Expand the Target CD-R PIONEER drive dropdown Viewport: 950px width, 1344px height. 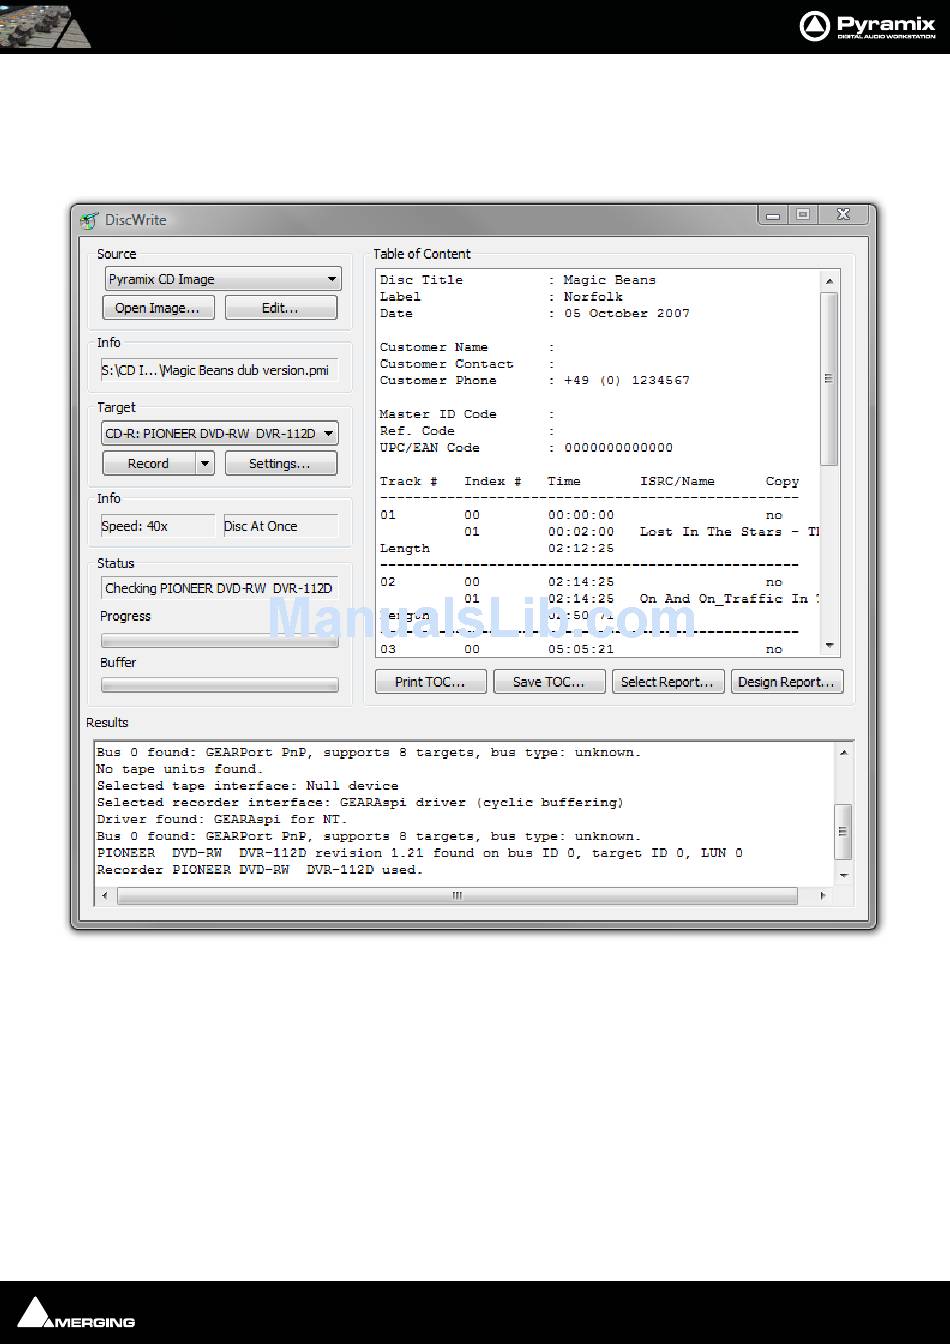coord(221,433)
